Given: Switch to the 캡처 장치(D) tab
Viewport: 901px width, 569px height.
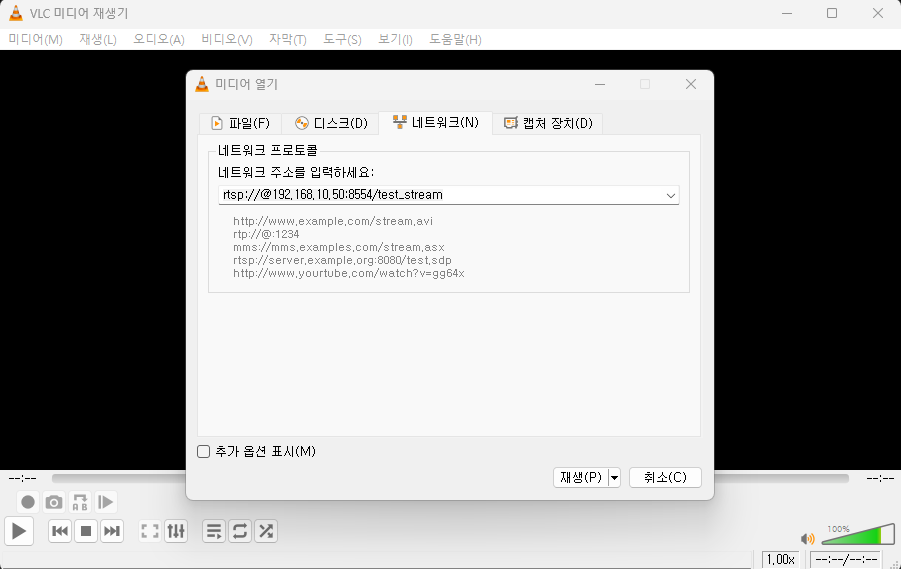Looking at the screenshot, I should point(548,124).
